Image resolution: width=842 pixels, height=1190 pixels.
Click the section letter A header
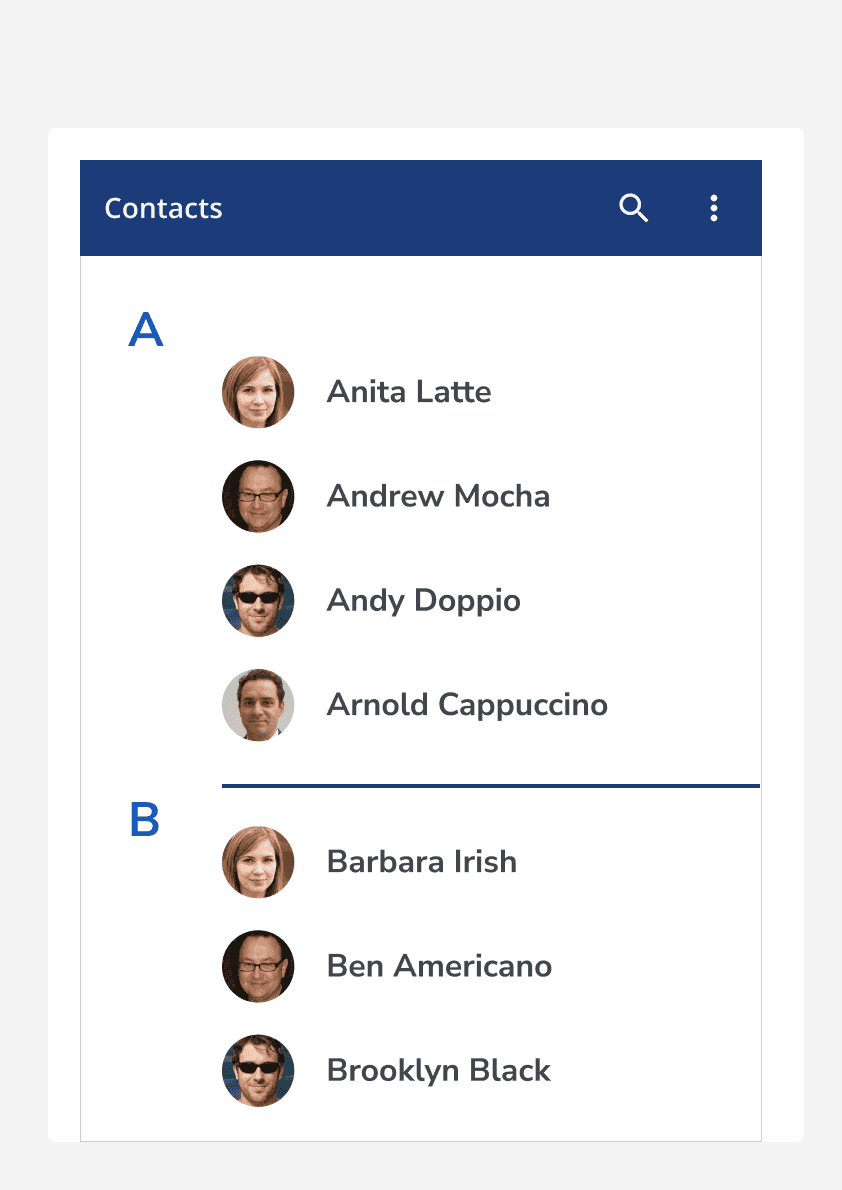point(146,331)
